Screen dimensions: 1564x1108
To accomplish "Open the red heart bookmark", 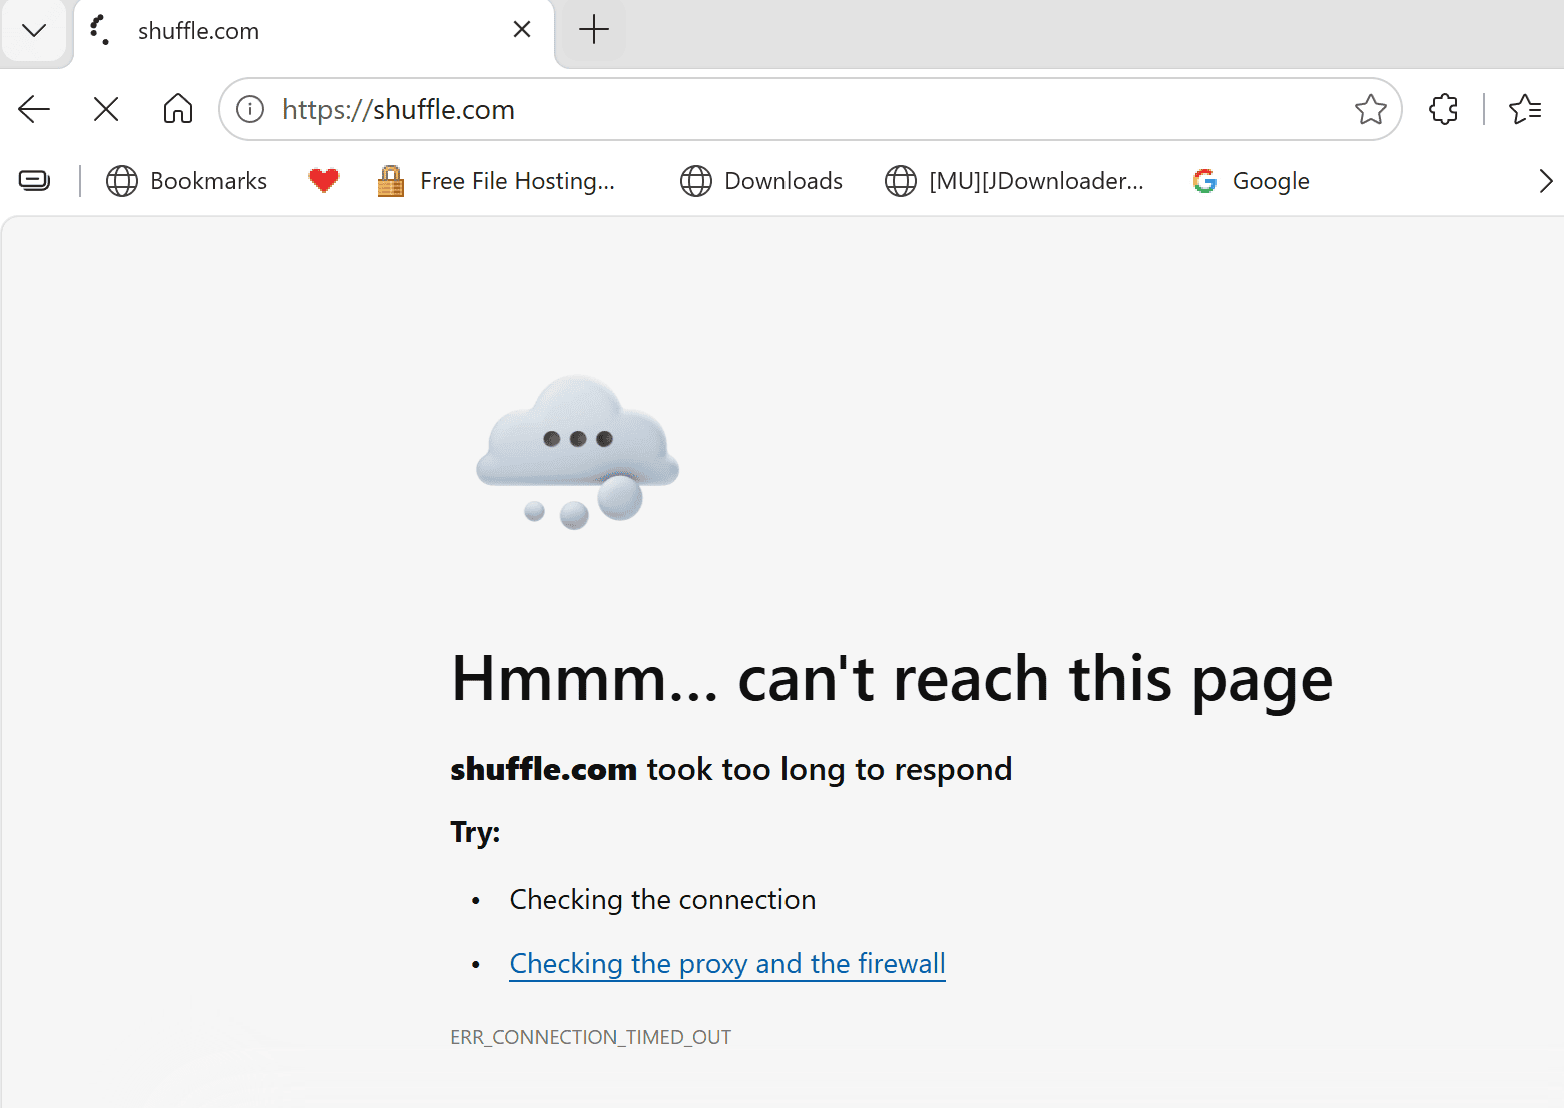I will coord(323,181).
